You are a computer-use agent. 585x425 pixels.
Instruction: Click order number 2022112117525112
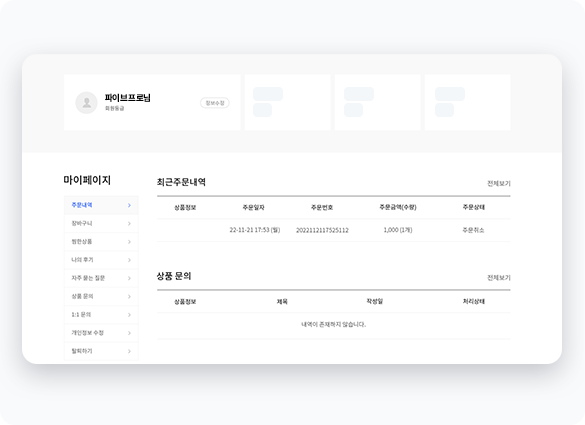tap(322, 231)
